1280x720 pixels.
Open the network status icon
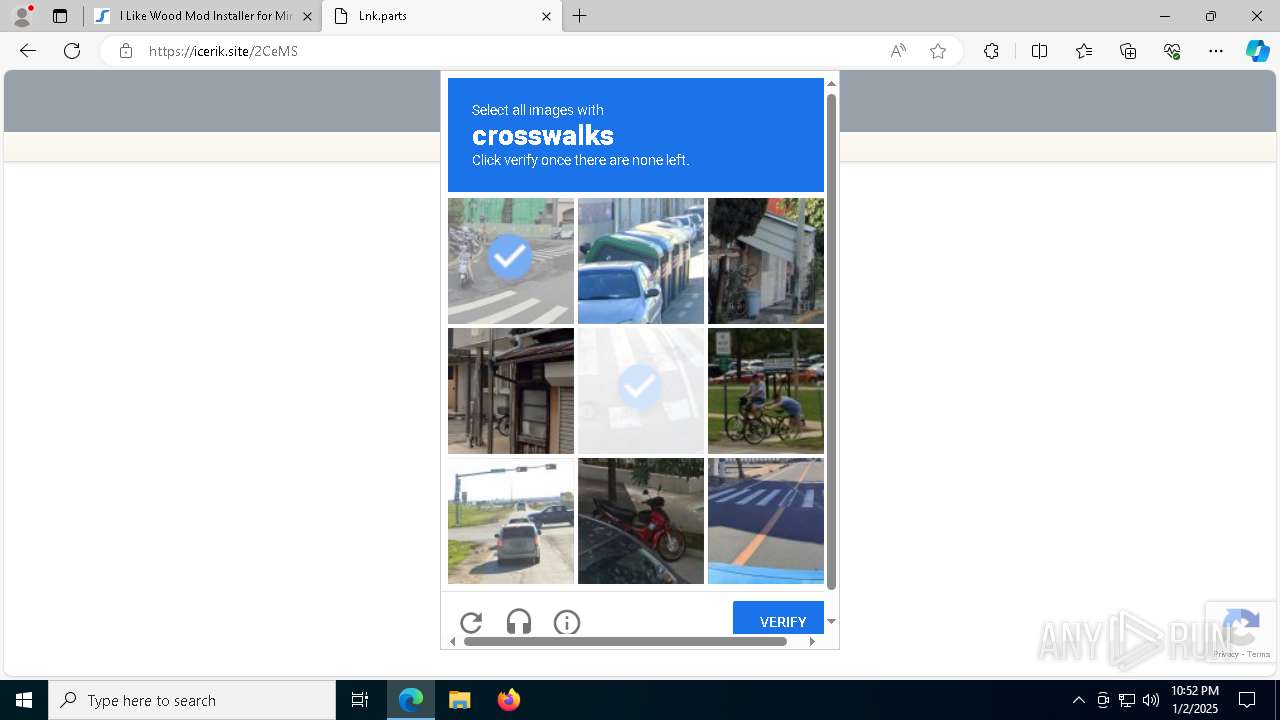point(1127,700)
